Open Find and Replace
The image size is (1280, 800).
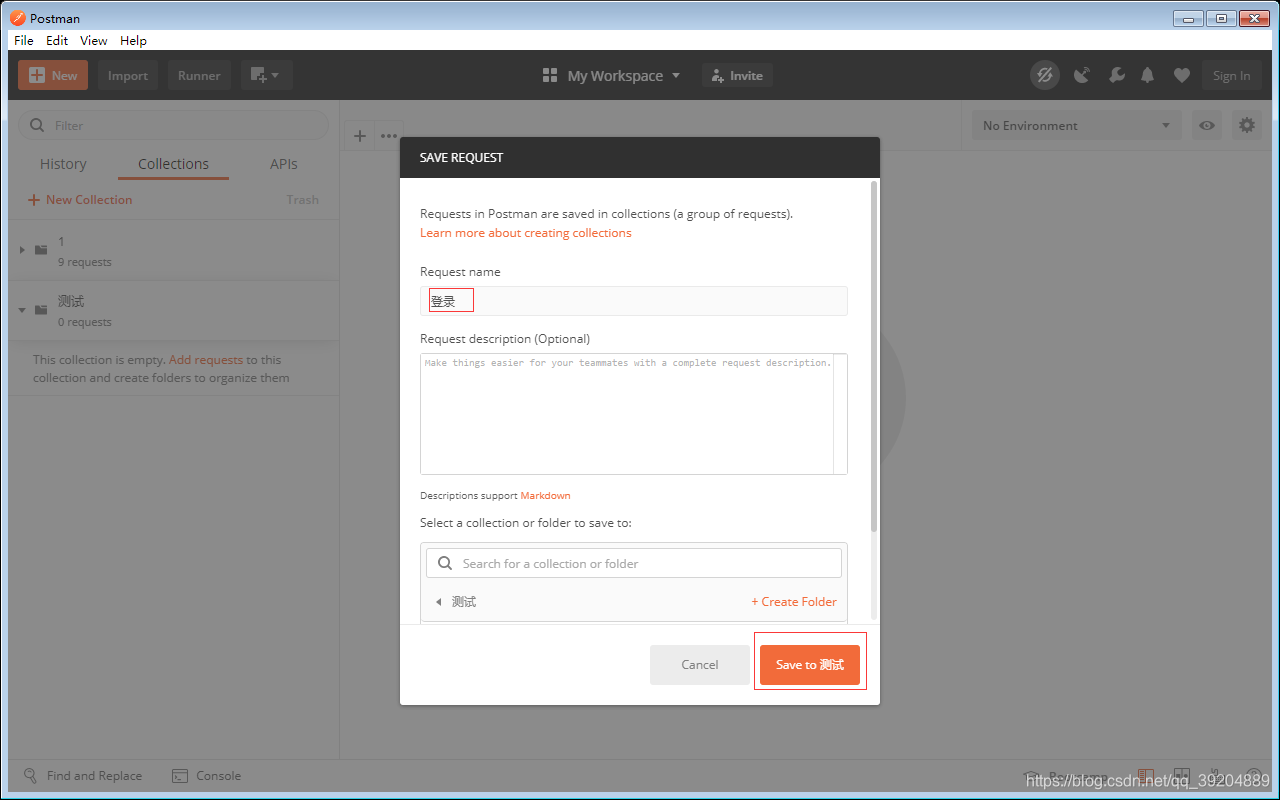coord(82,776)
